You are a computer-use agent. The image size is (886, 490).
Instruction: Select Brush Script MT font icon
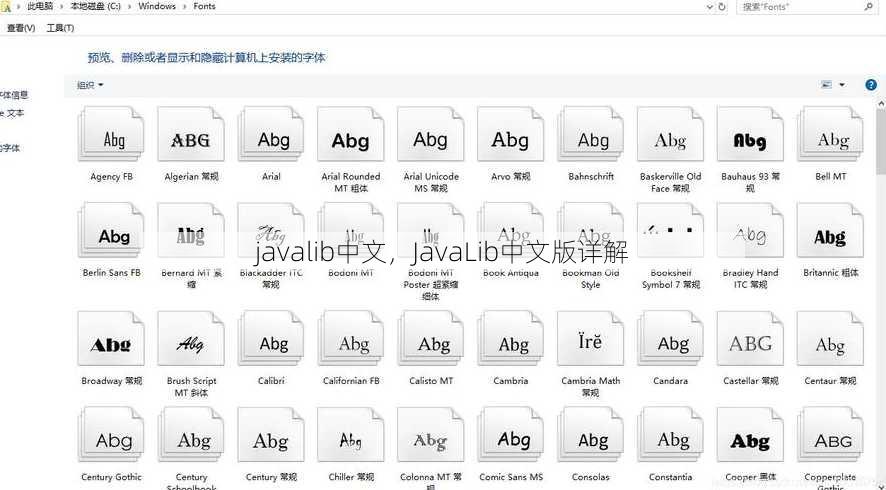191,339
